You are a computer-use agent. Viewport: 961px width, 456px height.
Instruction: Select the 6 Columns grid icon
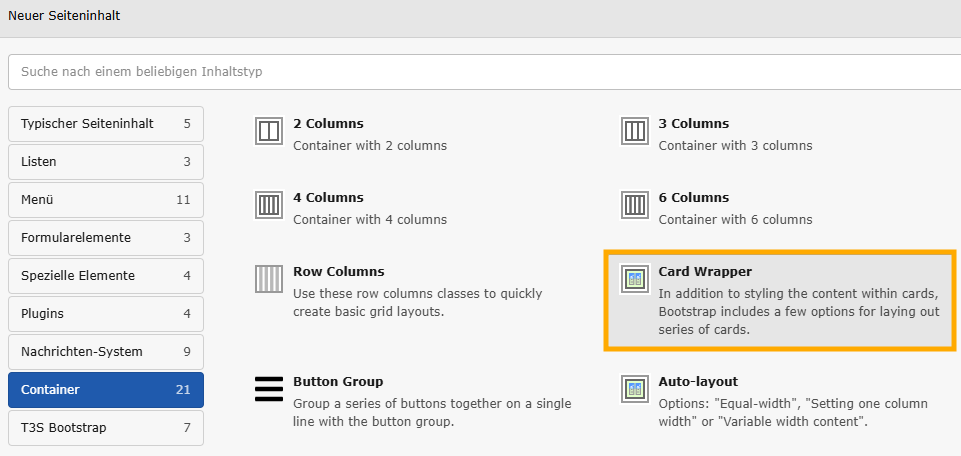[635, 205]
